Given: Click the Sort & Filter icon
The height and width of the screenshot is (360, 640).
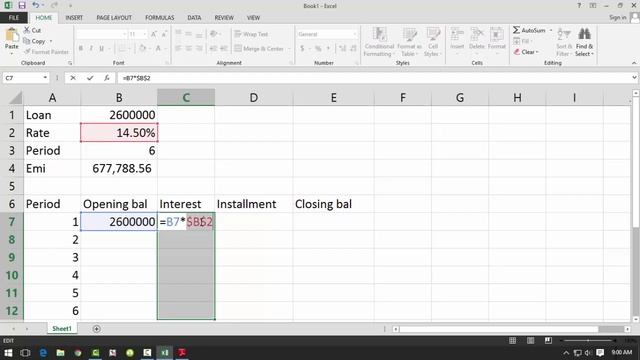Looking at the screenshot, I should point(563,34).
